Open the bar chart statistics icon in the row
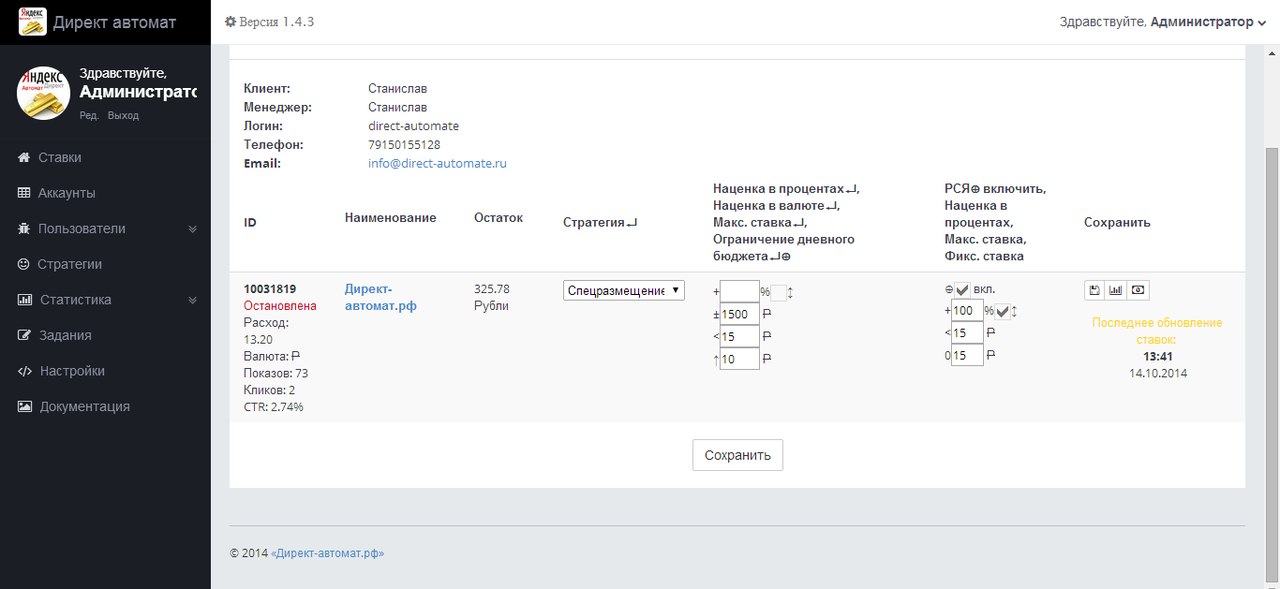The image size is (1280, 589). (1116, 290)
